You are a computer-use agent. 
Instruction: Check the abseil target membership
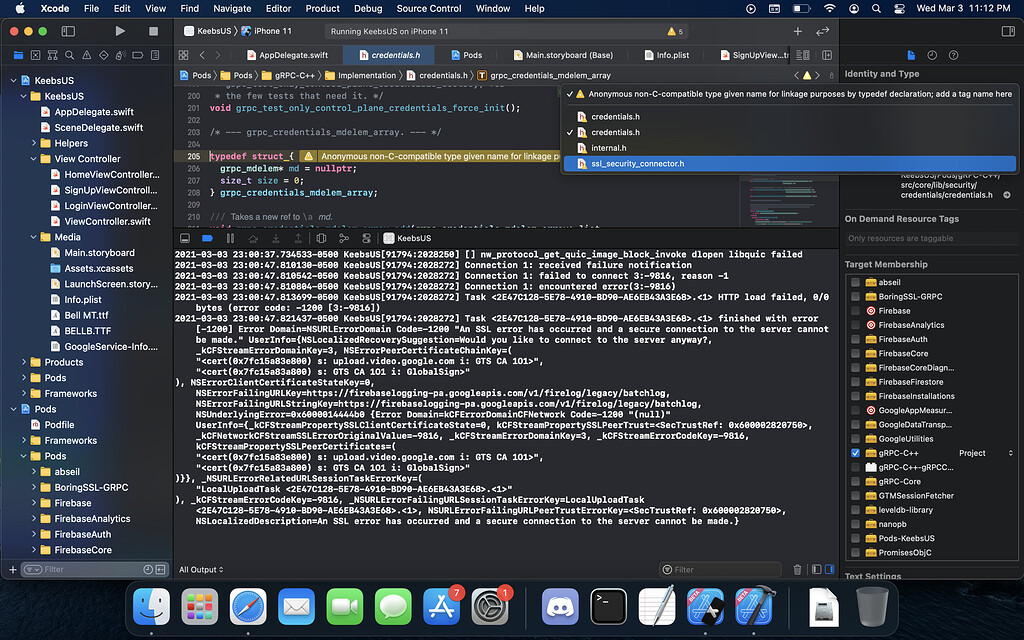coord(855,282)
